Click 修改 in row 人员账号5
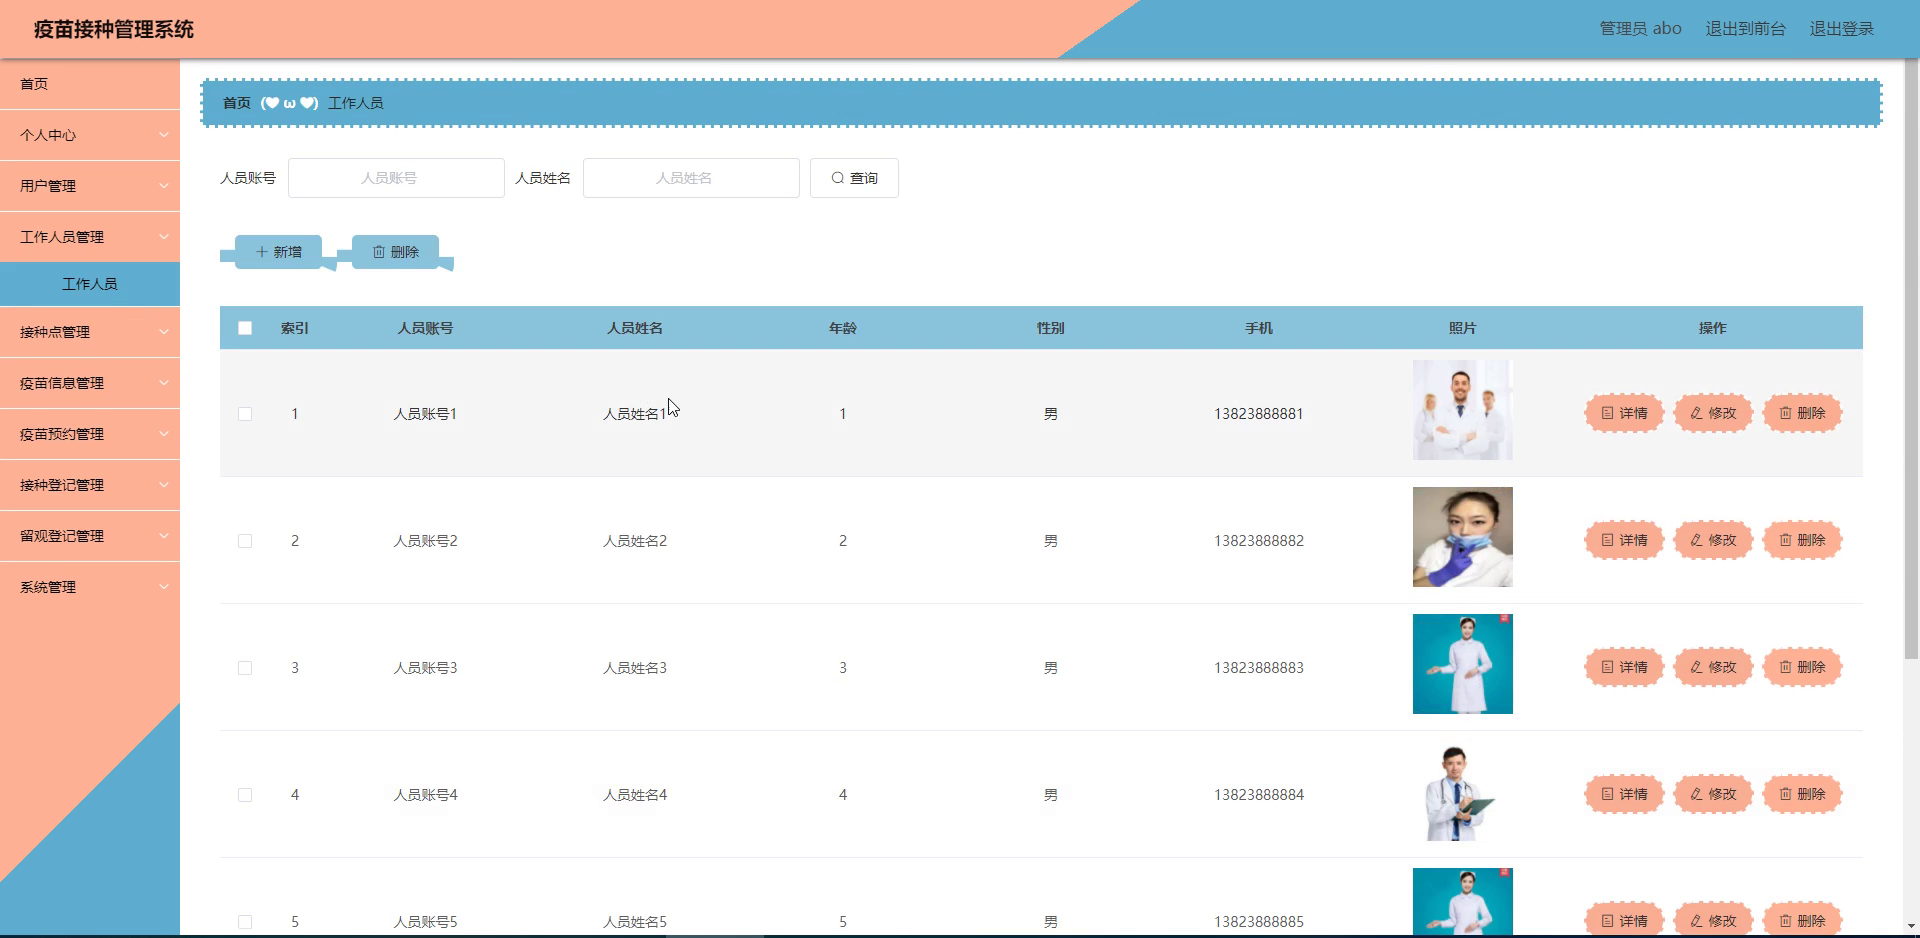 (1713, 920)
